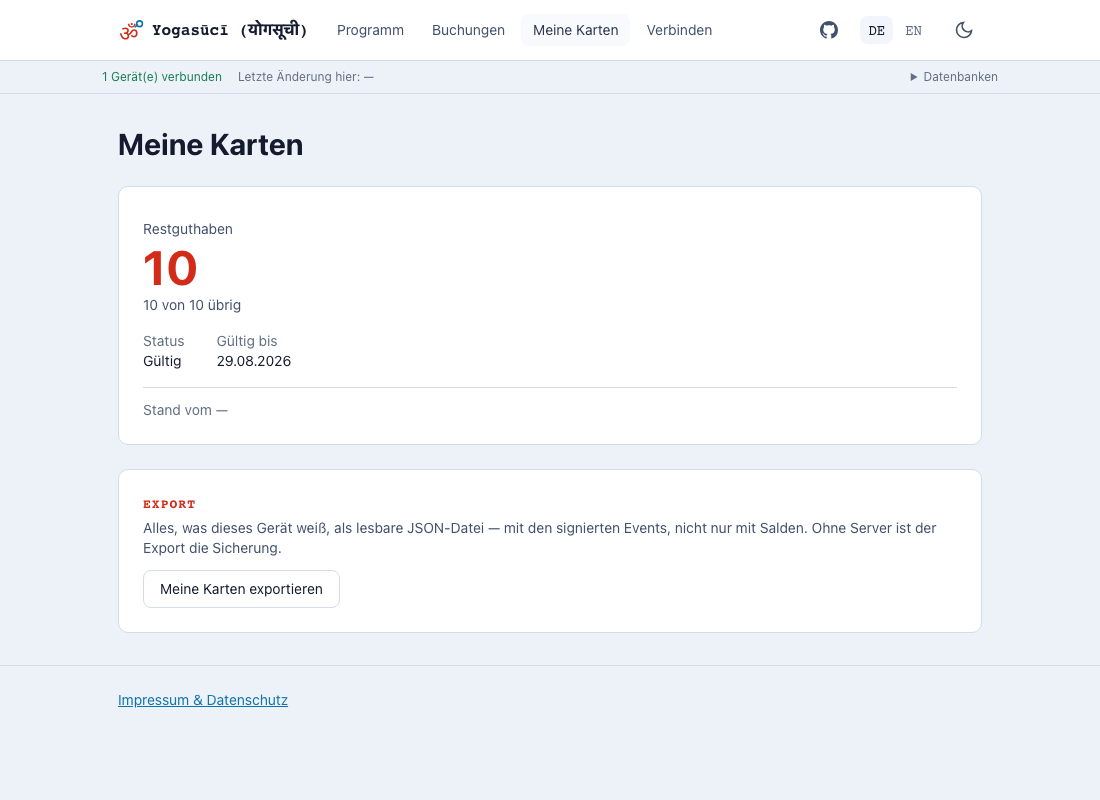This screenshot has height=800, width=1100.
Task: Click the Om logo icon
Action: coord(131,30)
